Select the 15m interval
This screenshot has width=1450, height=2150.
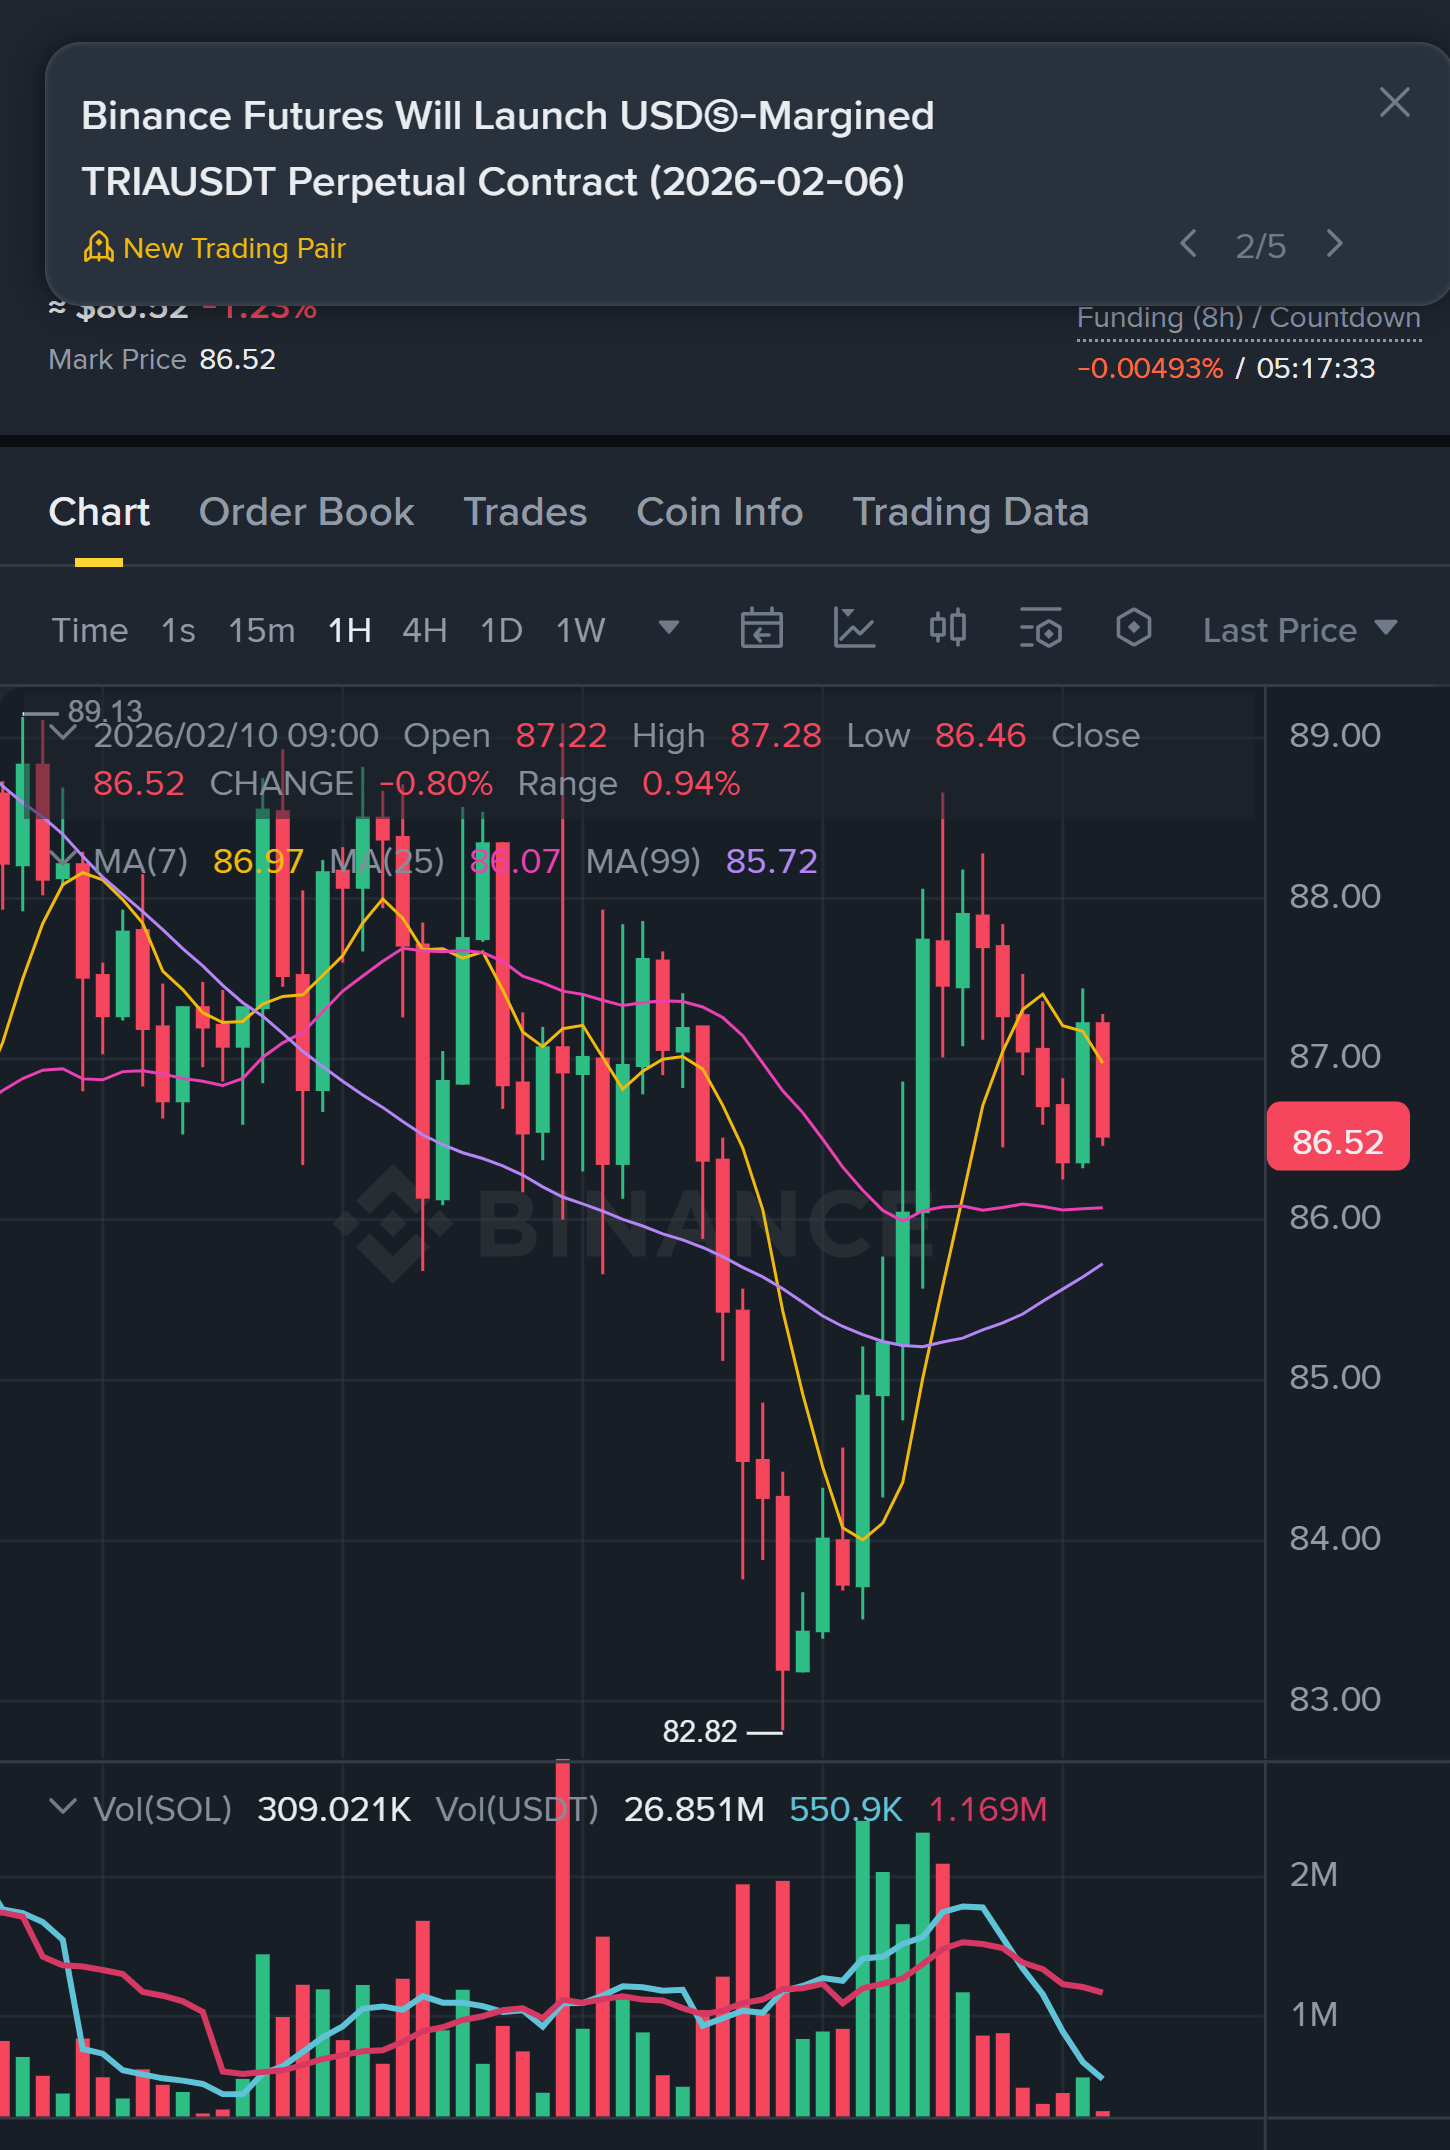click(x=261, y=630)
